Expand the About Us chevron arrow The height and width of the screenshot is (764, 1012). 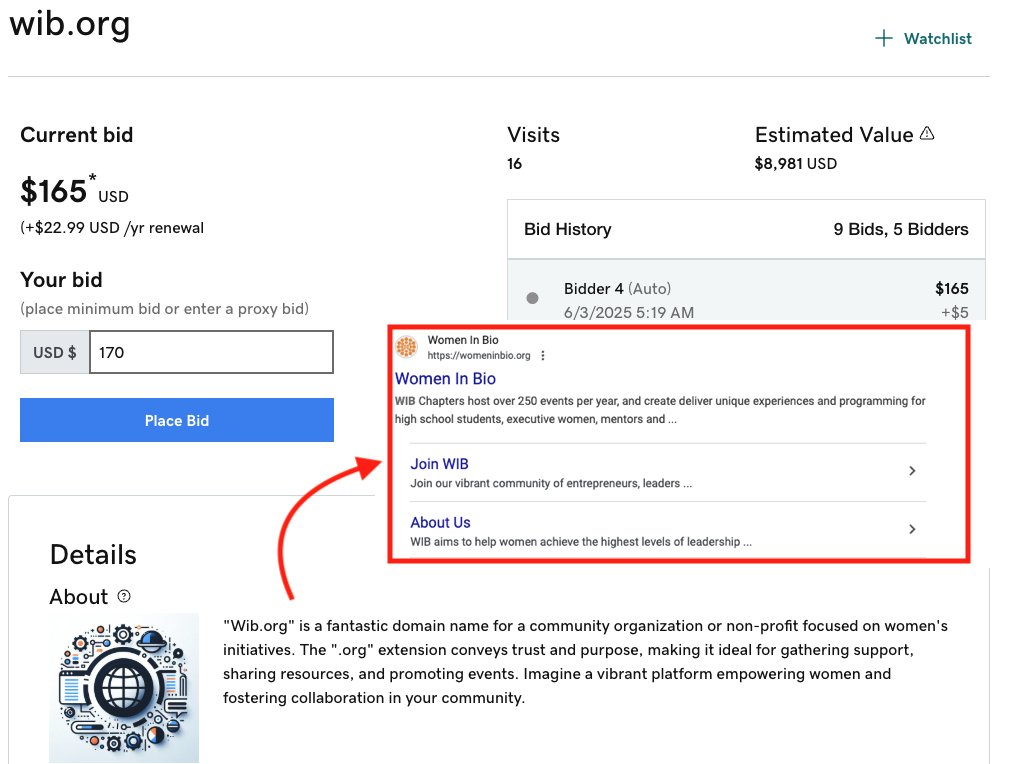tap(912, 529)
